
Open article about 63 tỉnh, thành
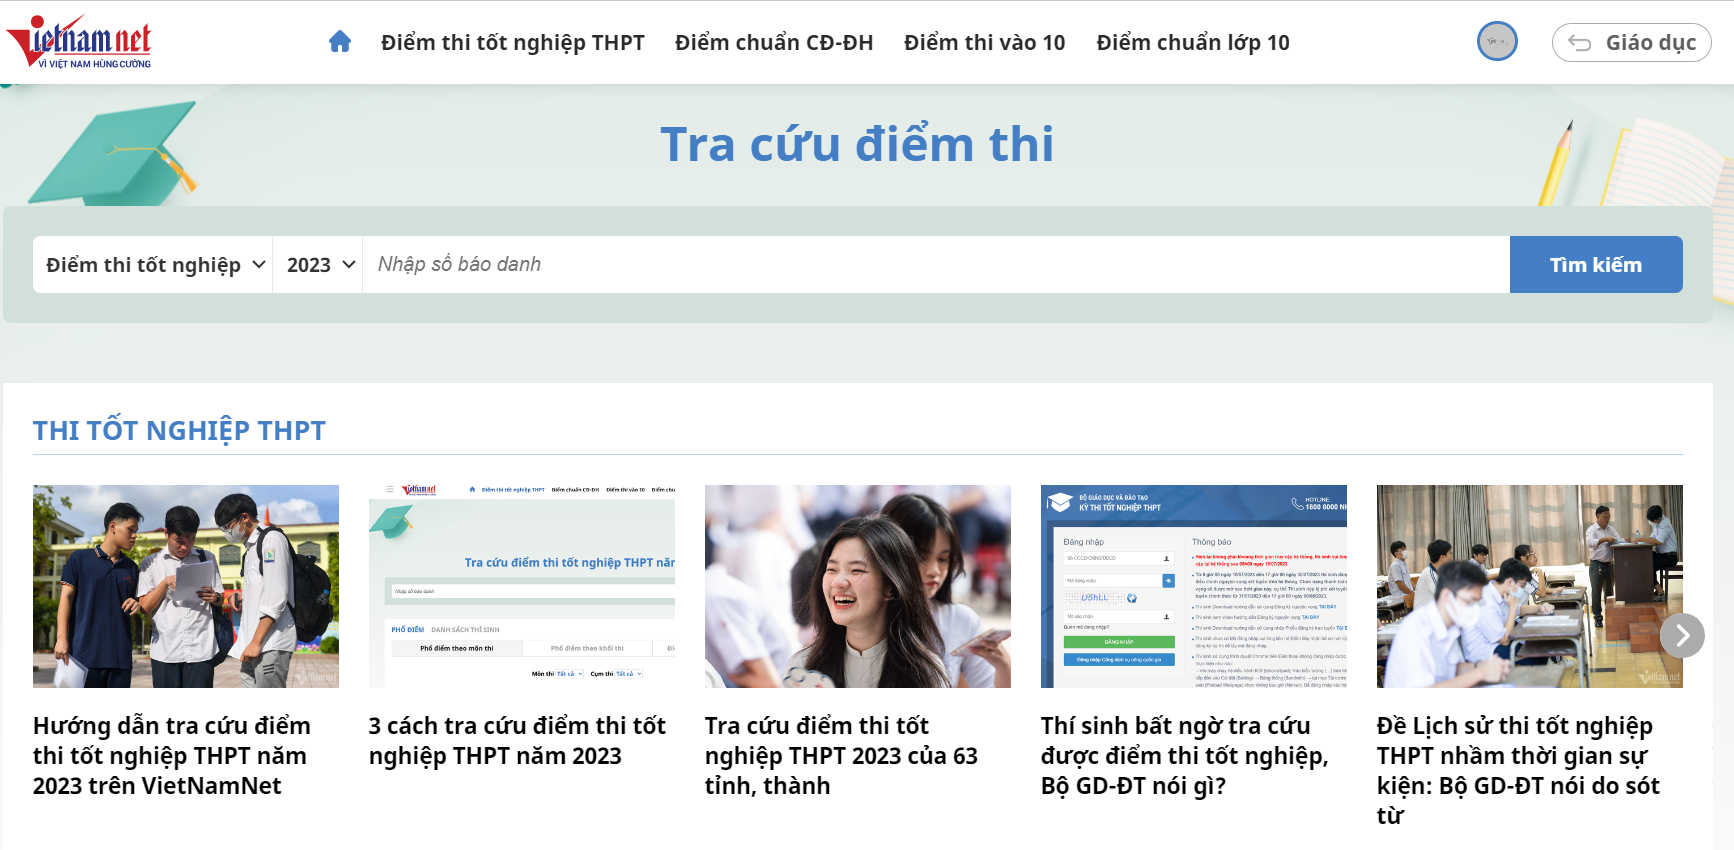[x=841, y=756]
